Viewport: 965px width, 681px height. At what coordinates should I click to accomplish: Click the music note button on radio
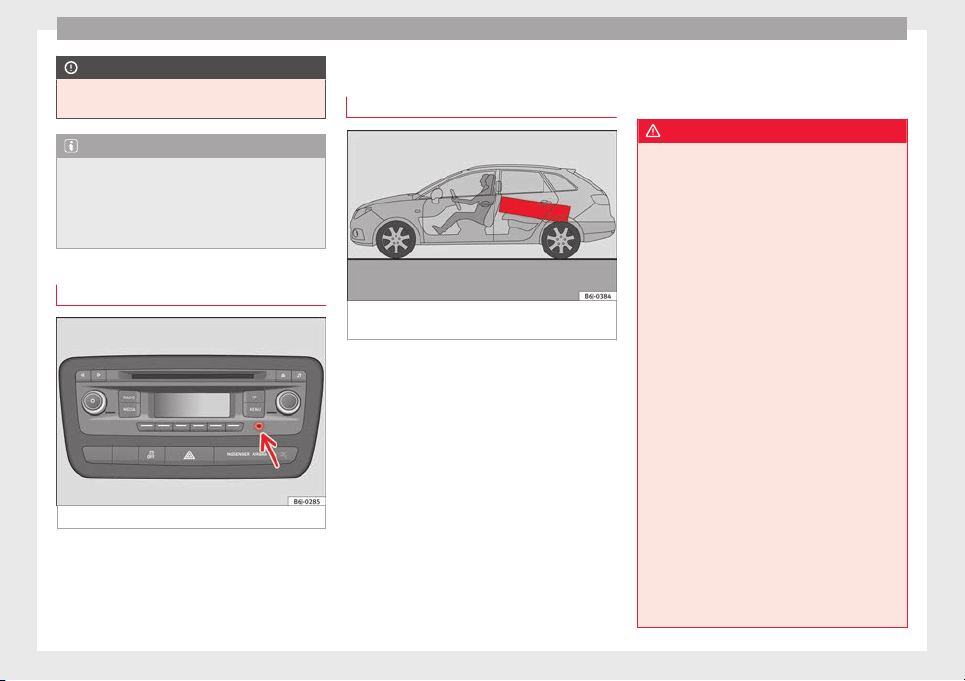coord(299,375)
